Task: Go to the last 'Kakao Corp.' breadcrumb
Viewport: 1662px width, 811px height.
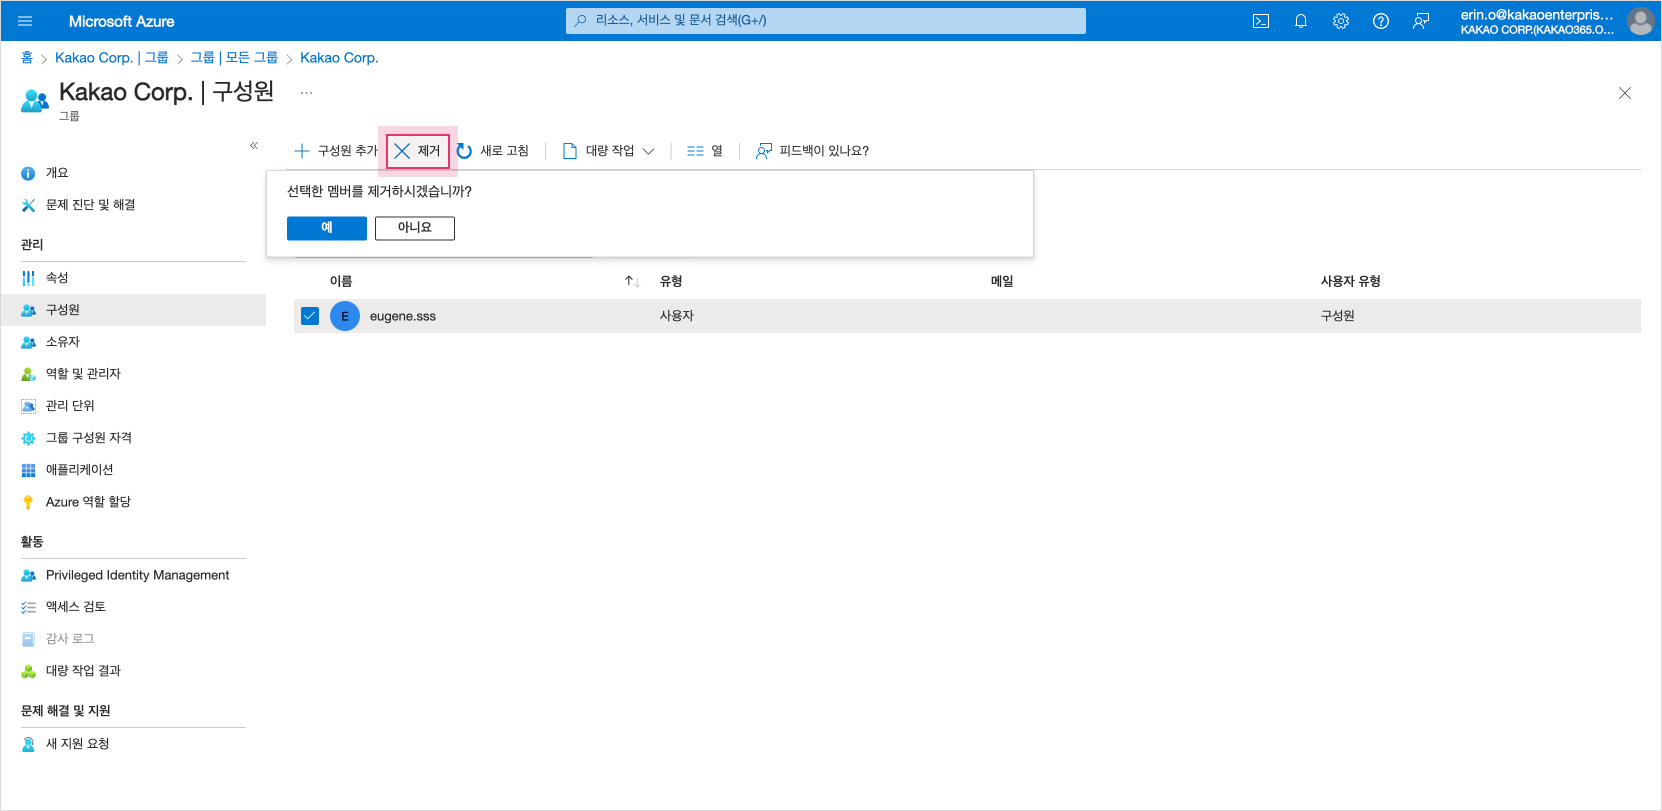Action: (x=339, y=58)
